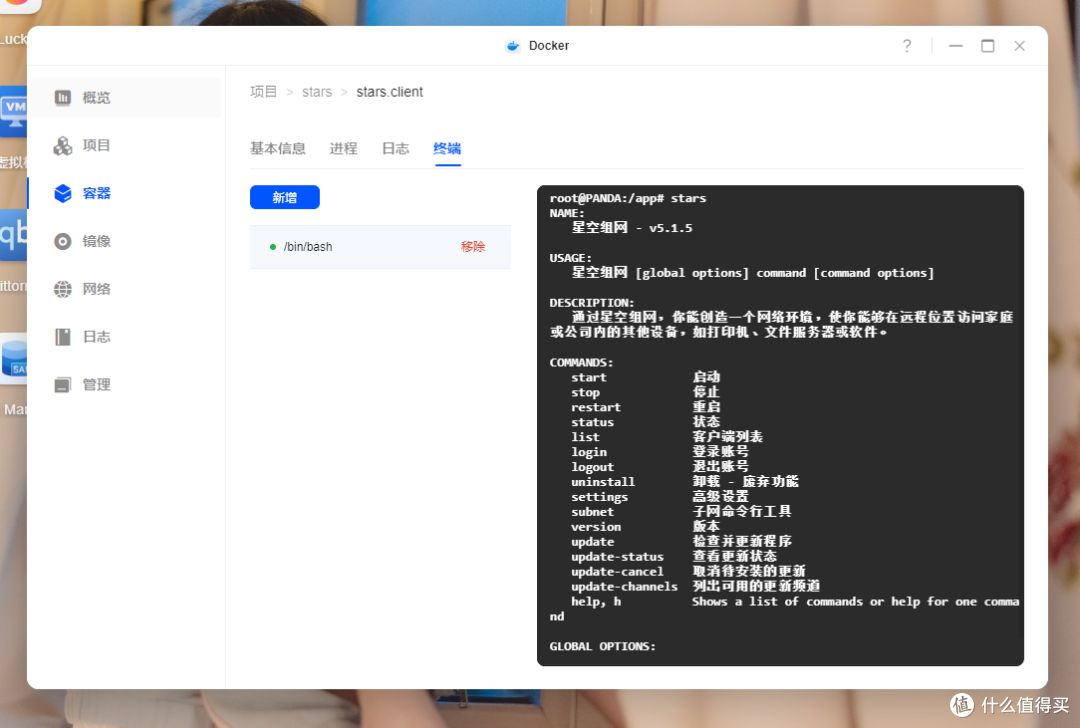Viewport: 1080px width, 728px height.
Task: Click the 网络 globe icon
Action: 63,289
